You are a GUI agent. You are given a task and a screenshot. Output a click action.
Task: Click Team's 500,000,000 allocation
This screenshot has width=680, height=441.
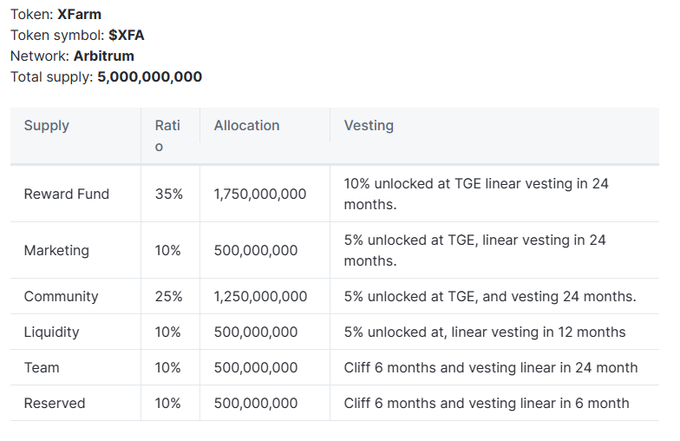256,367
